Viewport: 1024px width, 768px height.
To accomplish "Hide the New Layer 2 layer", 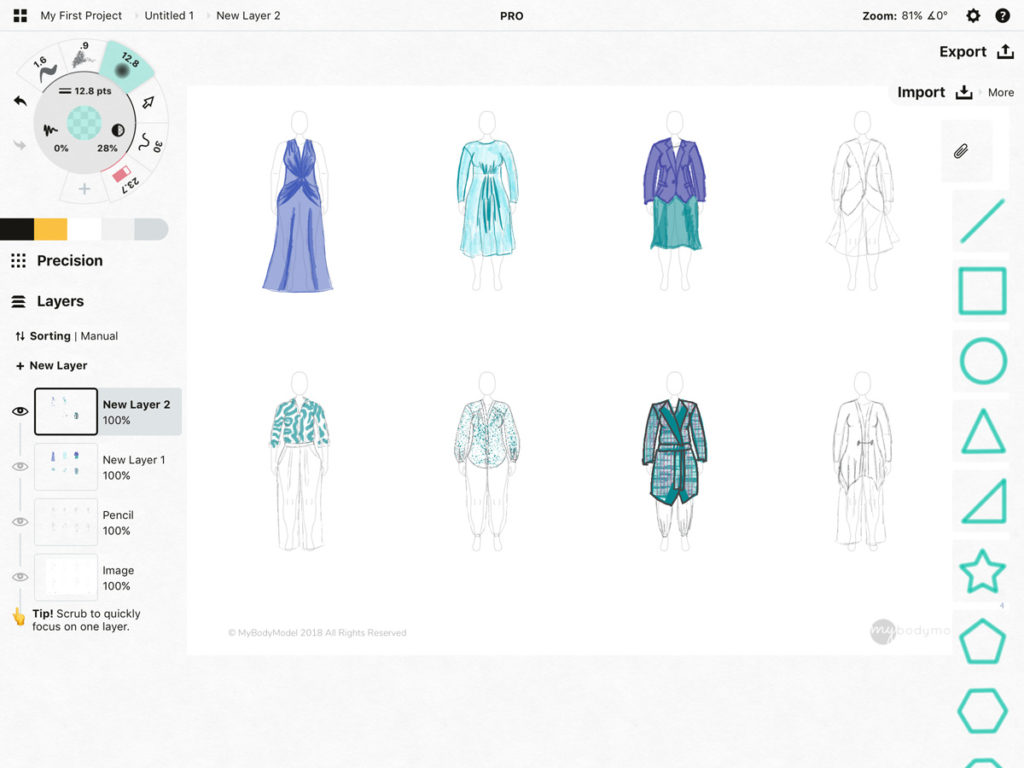I will click(x=21, y=411).
